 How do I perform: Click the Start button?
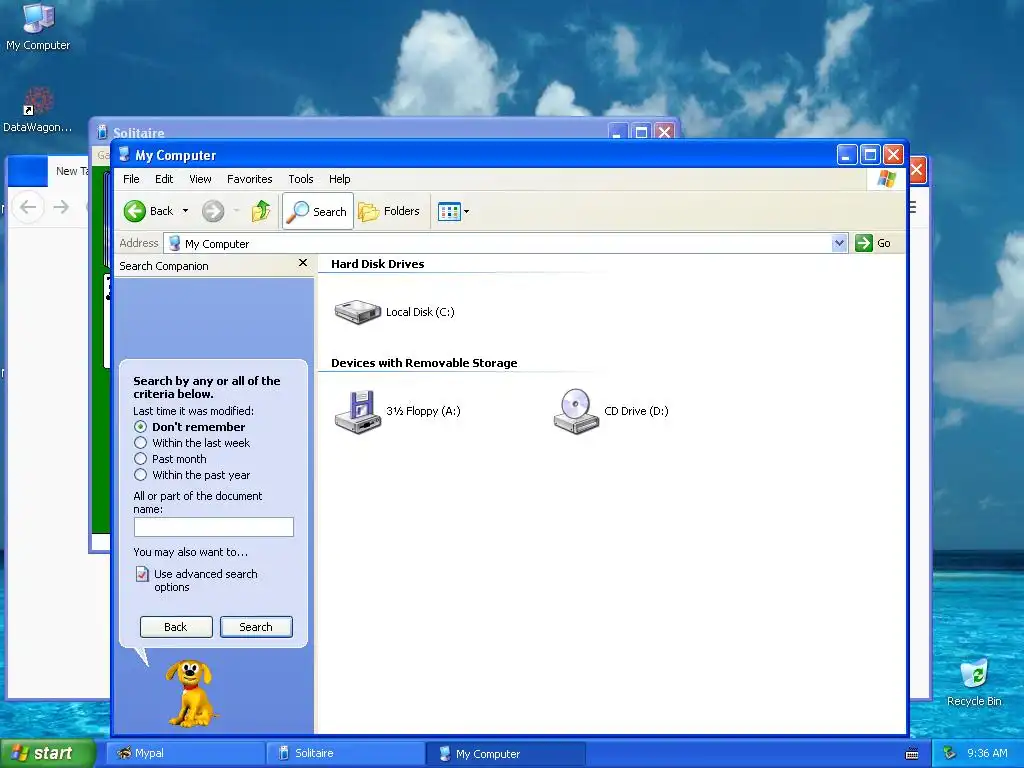47,753
